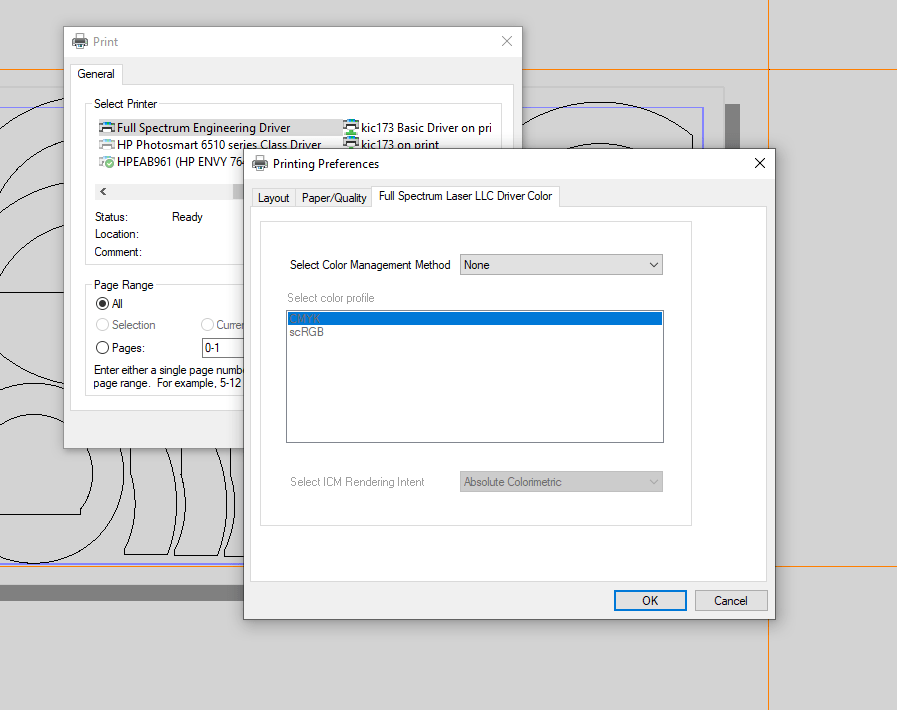
Task: Pick the HPEAB961 HP ENVY printer icon
Action: click(106, 162)
